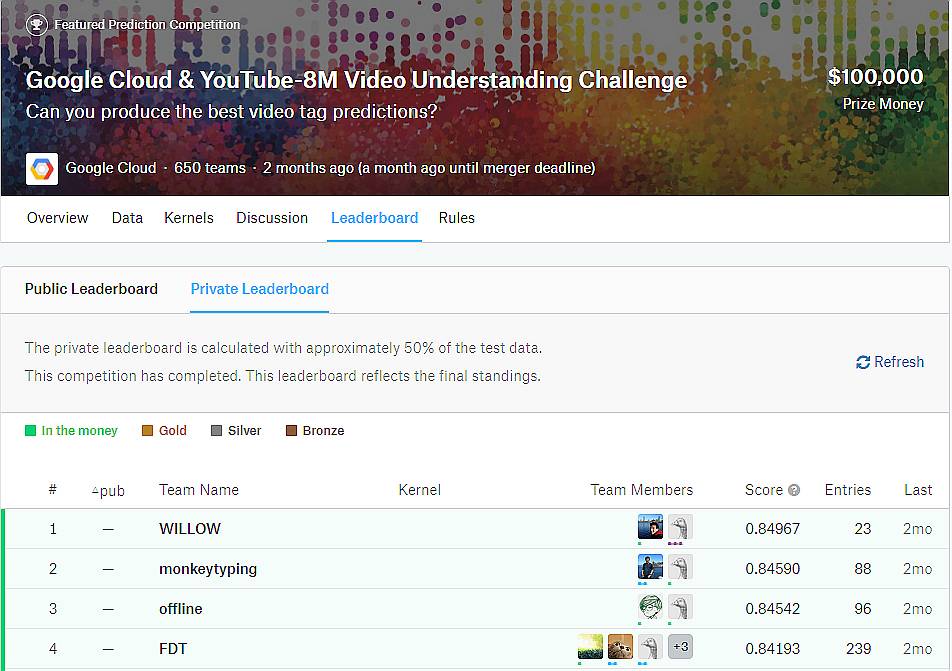Image resolution: width=952 pixels, height=671 pixels.
Task: Open goose avatar of team WILLOW
Action: coord(680,527)
